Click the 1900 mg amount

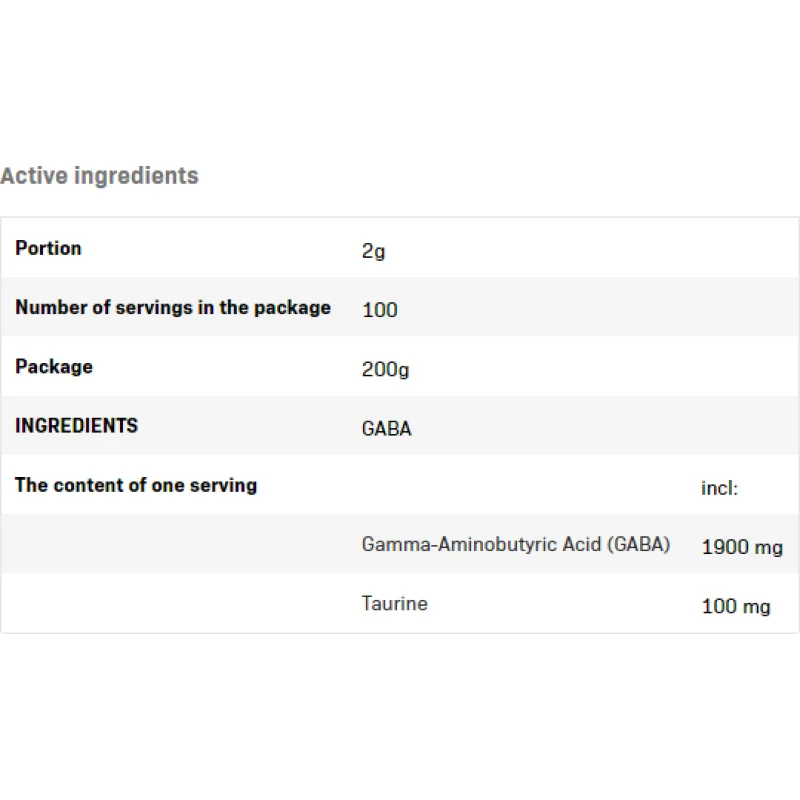point(742,547)
